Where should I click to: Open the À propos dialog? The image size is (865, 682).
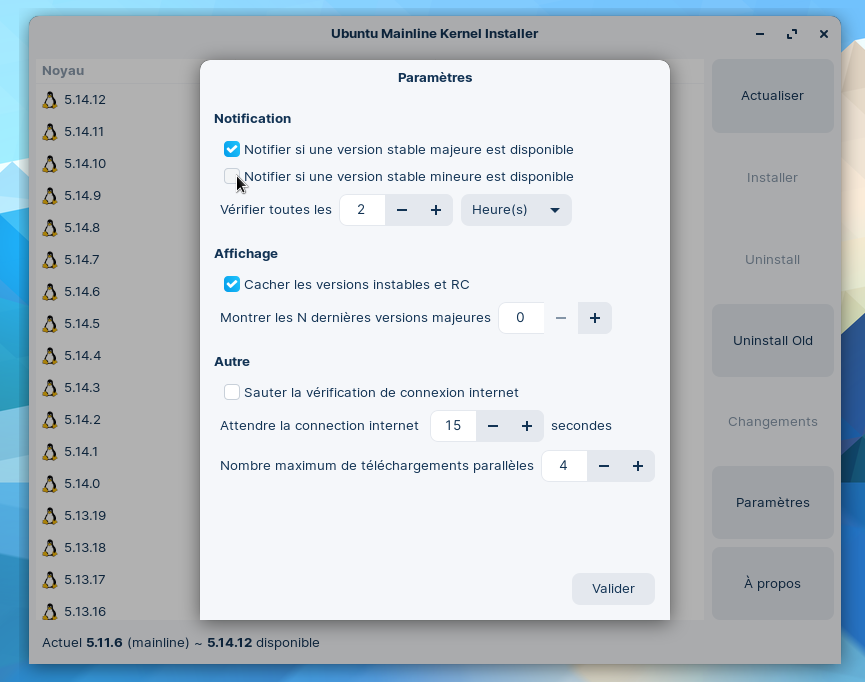[x=772, y=584]
